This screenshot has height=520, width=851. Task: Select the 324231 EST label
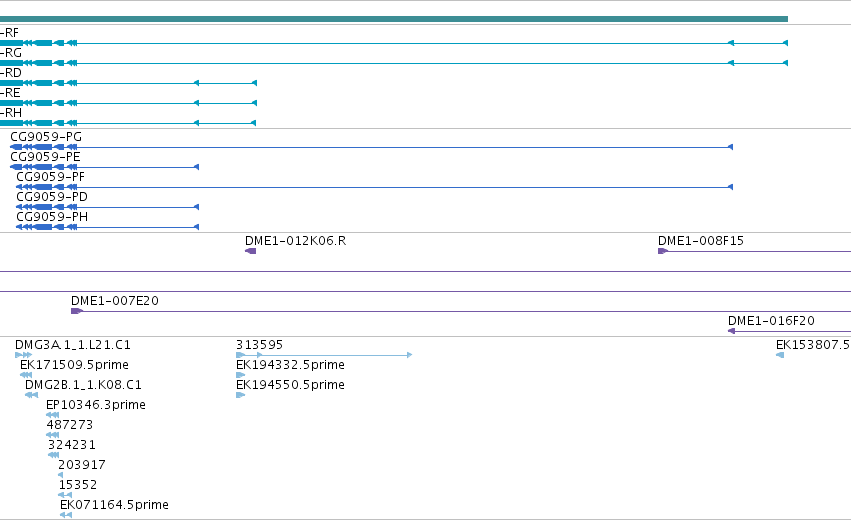(72, 445)
